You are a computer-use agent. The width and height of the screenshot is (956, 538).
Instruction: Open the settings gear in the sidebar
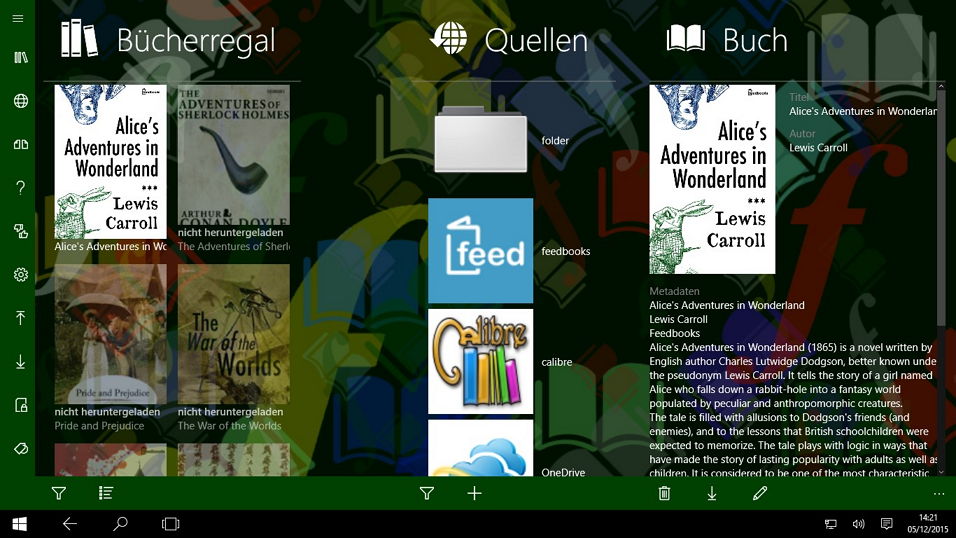pyautogui.click(x=20, y=274)
